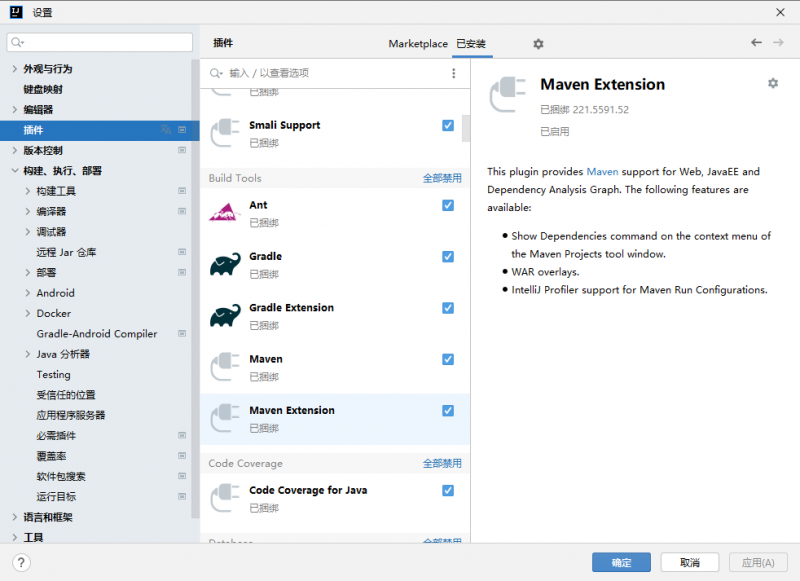Uncheck the Ant plugin checkbox

pyautogui.click(x=448, y=205)
